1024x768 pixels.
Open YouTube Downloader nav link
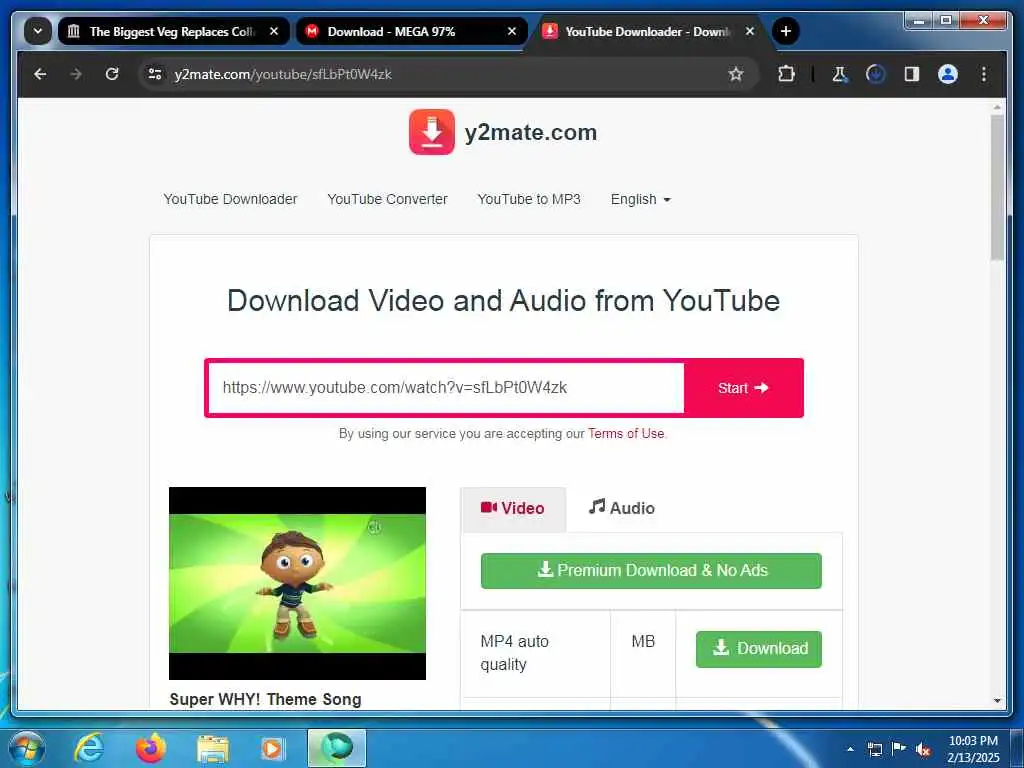231,199
